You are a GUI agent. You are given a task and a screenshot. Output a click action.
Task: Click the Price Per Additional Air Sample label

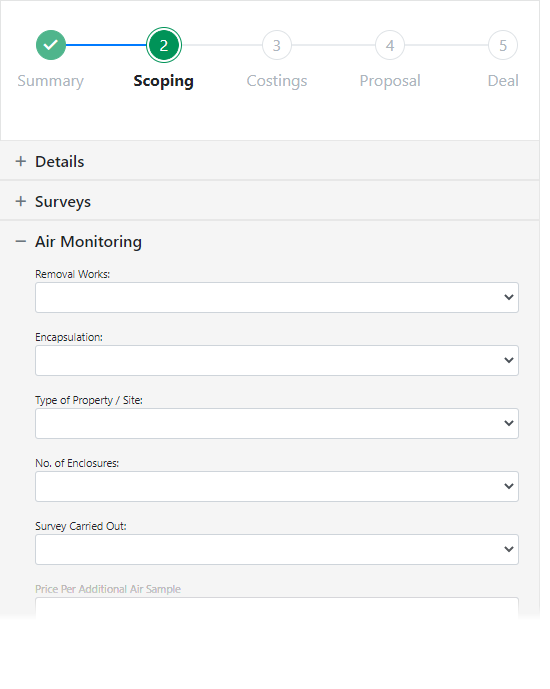tap(108, 589)
